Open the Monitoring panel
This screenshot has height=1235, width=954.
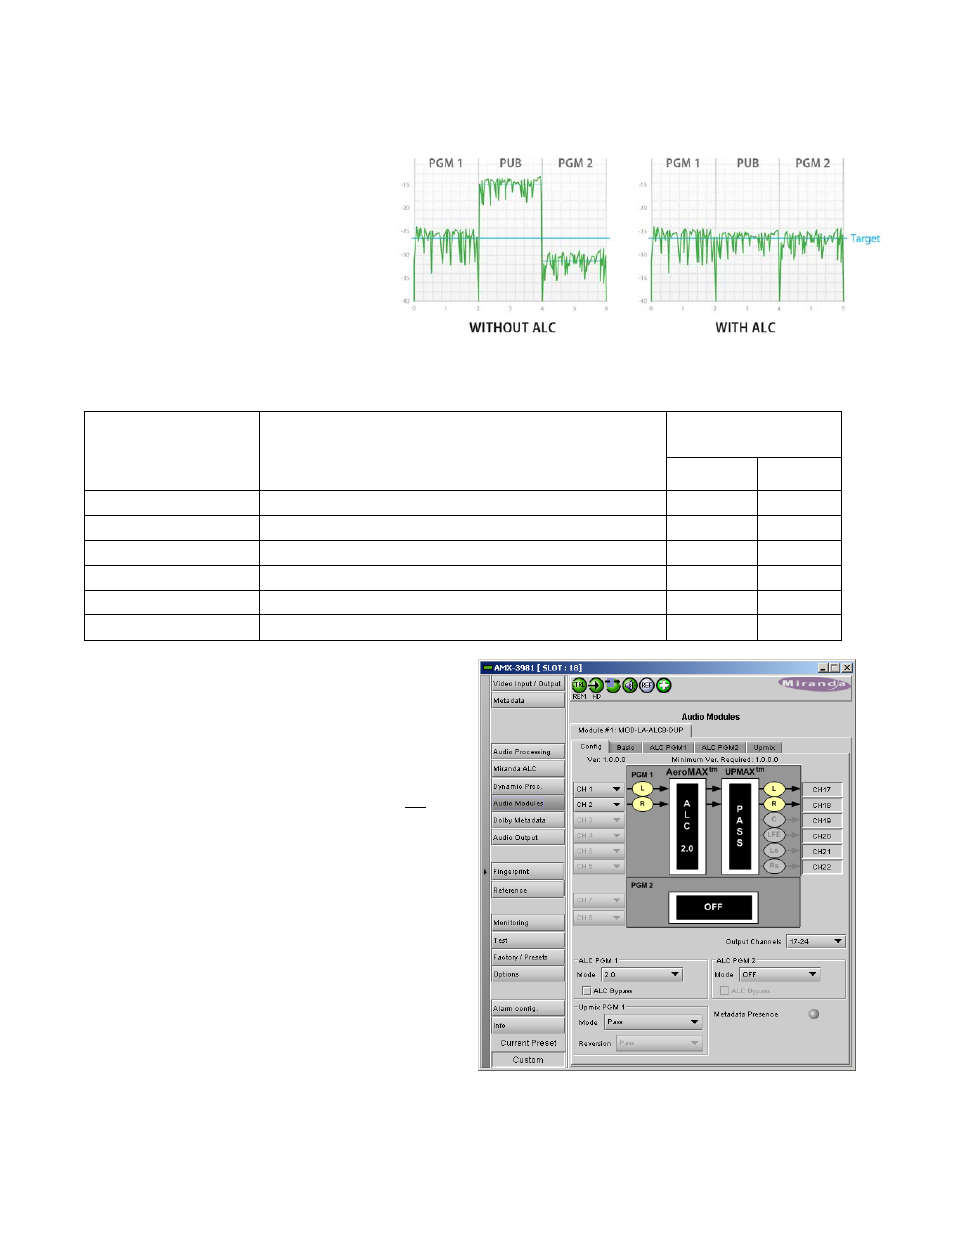coord(528,923)
